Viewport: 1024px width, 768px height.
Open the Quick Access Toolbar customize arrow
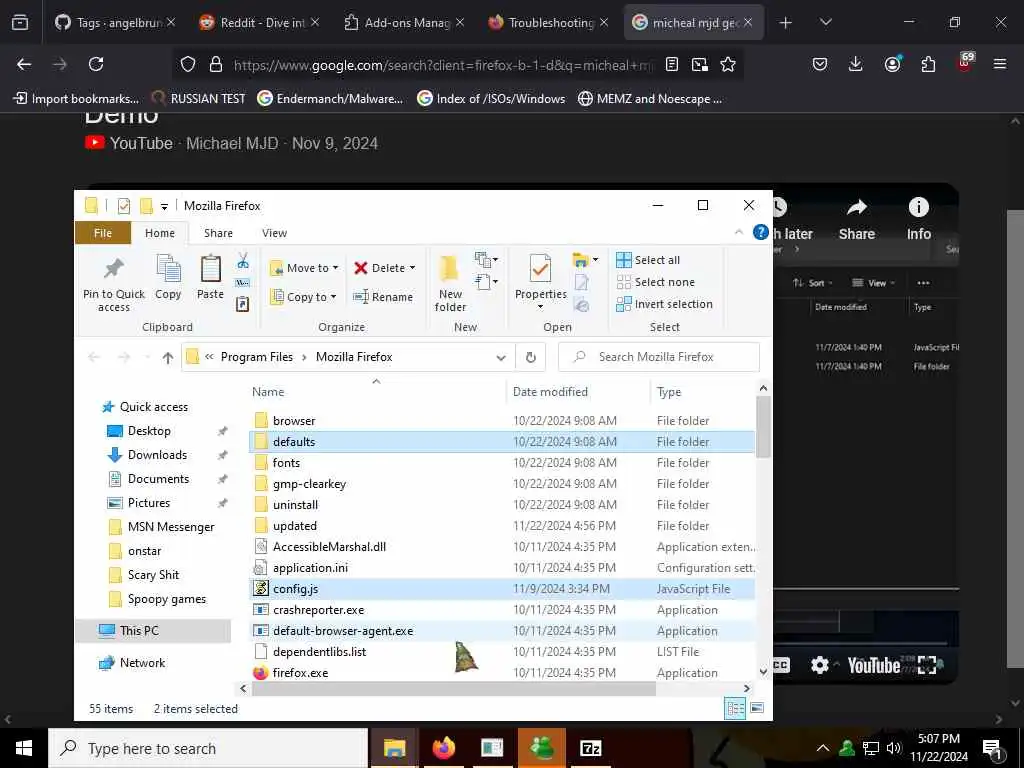[x=165, y=206]
